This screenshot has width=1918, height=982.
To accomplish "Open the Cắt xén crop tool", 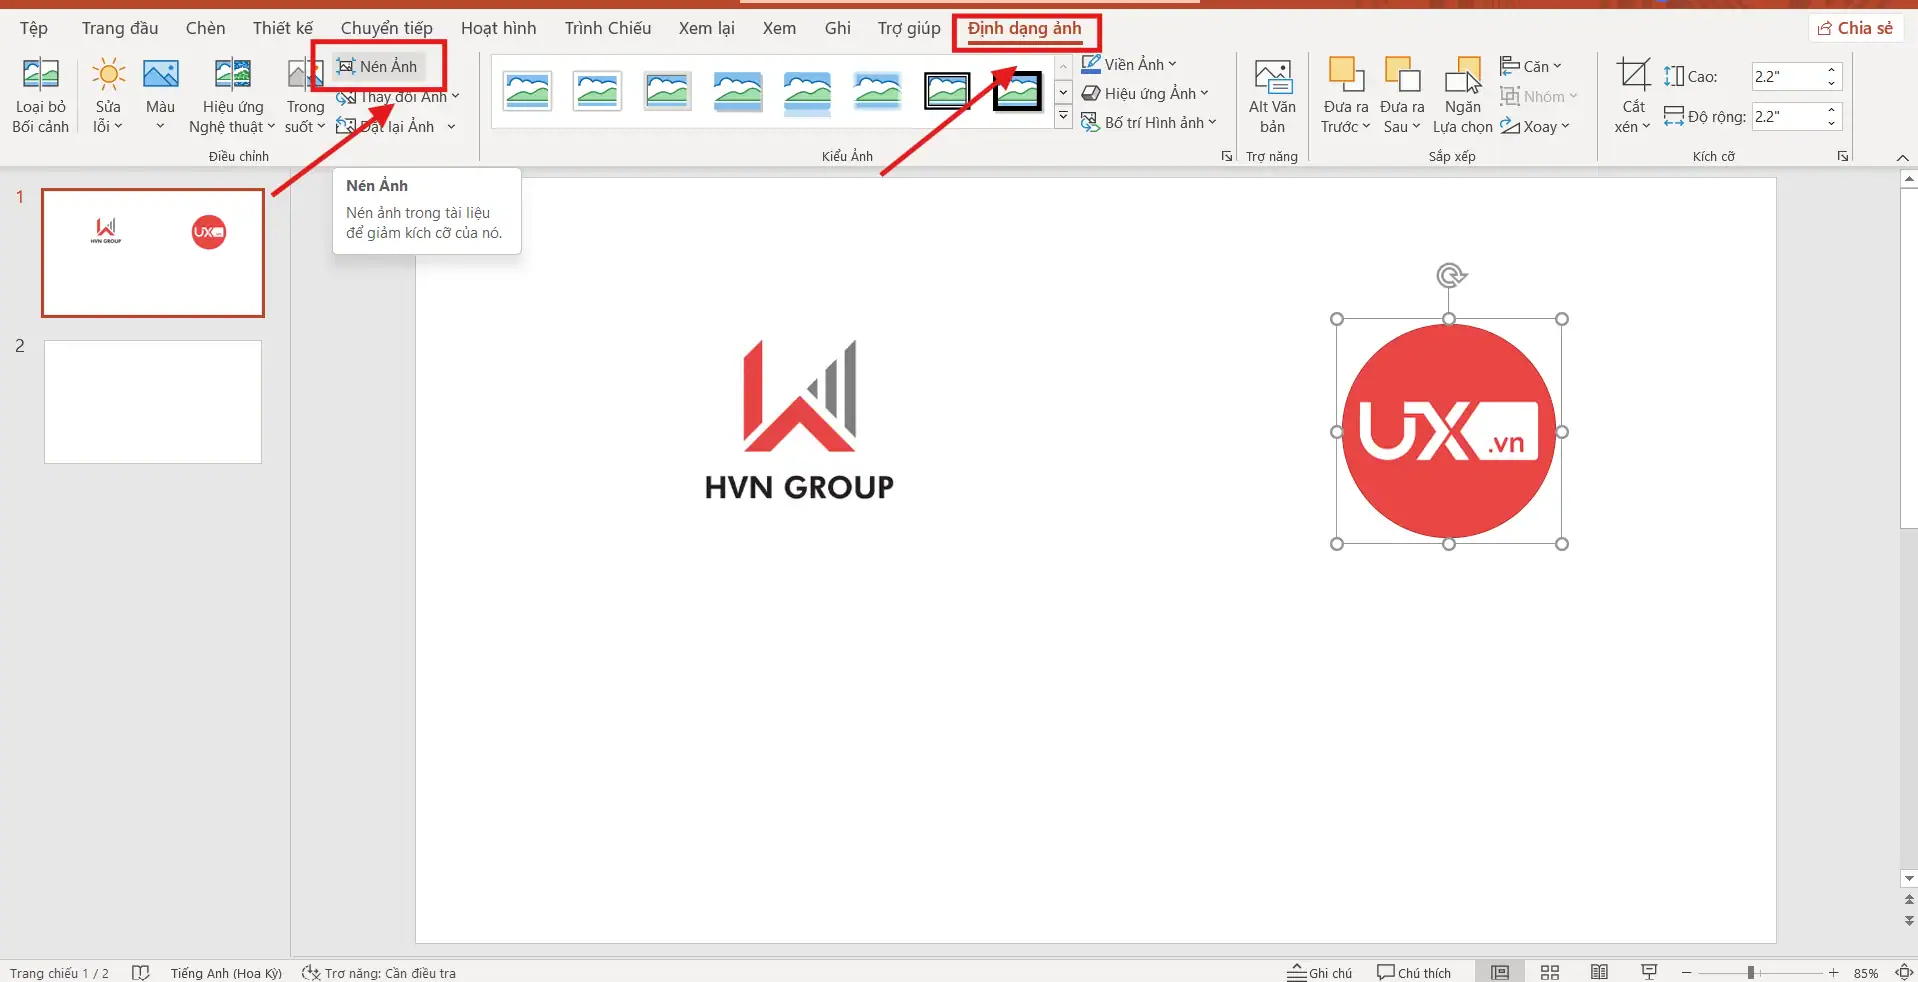I will click(x=1631, y=94).
